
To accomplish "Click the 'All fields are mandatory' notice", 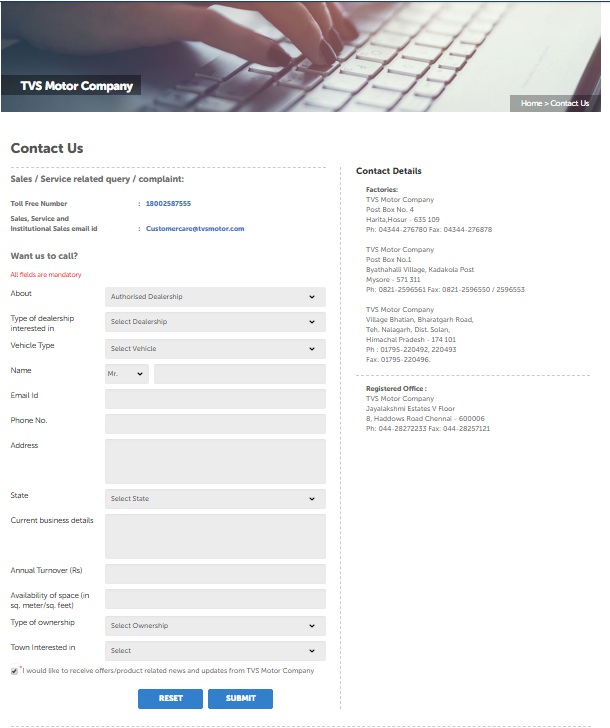I will [x=46, y=274].
